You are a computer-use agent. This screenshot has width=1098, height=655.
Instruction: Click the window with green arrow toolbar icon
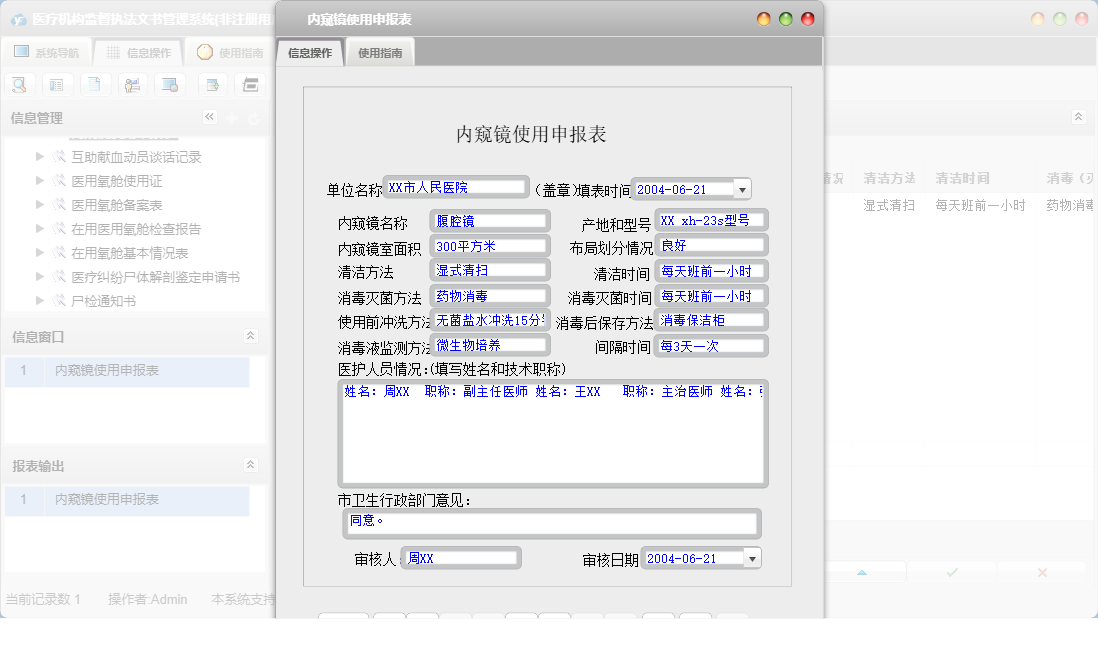tap(212, 85)
